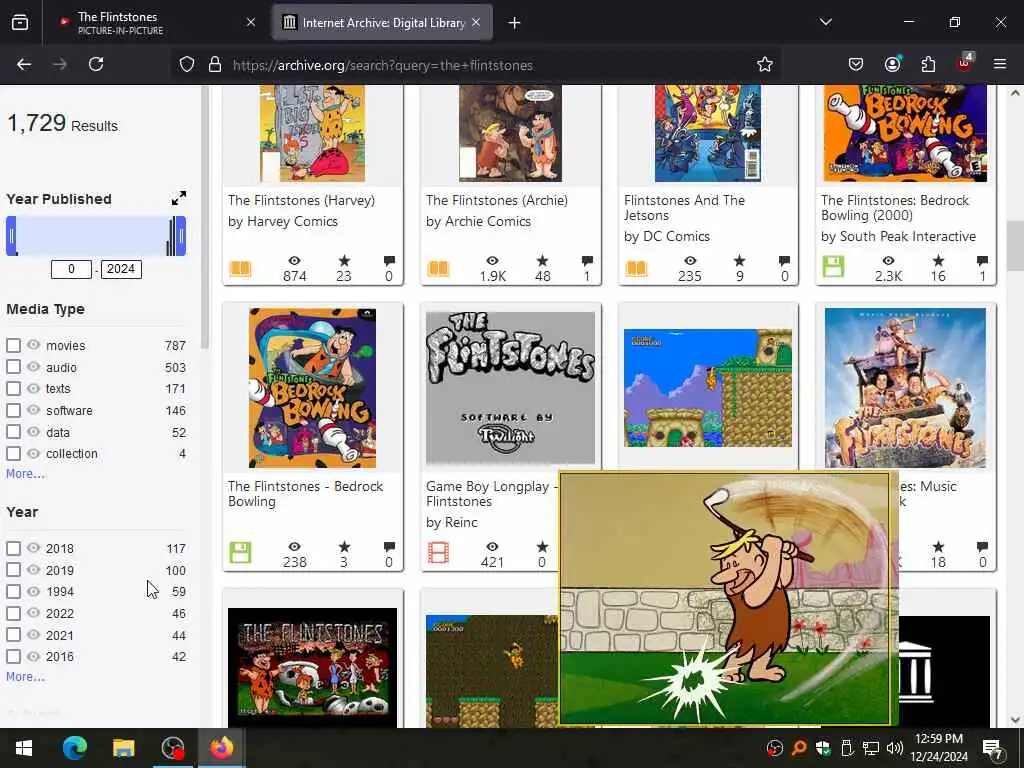The width and height of the screenshot is (1024, 768).
Task: Check the 2018 year checkbox
Action: [13, 548]
